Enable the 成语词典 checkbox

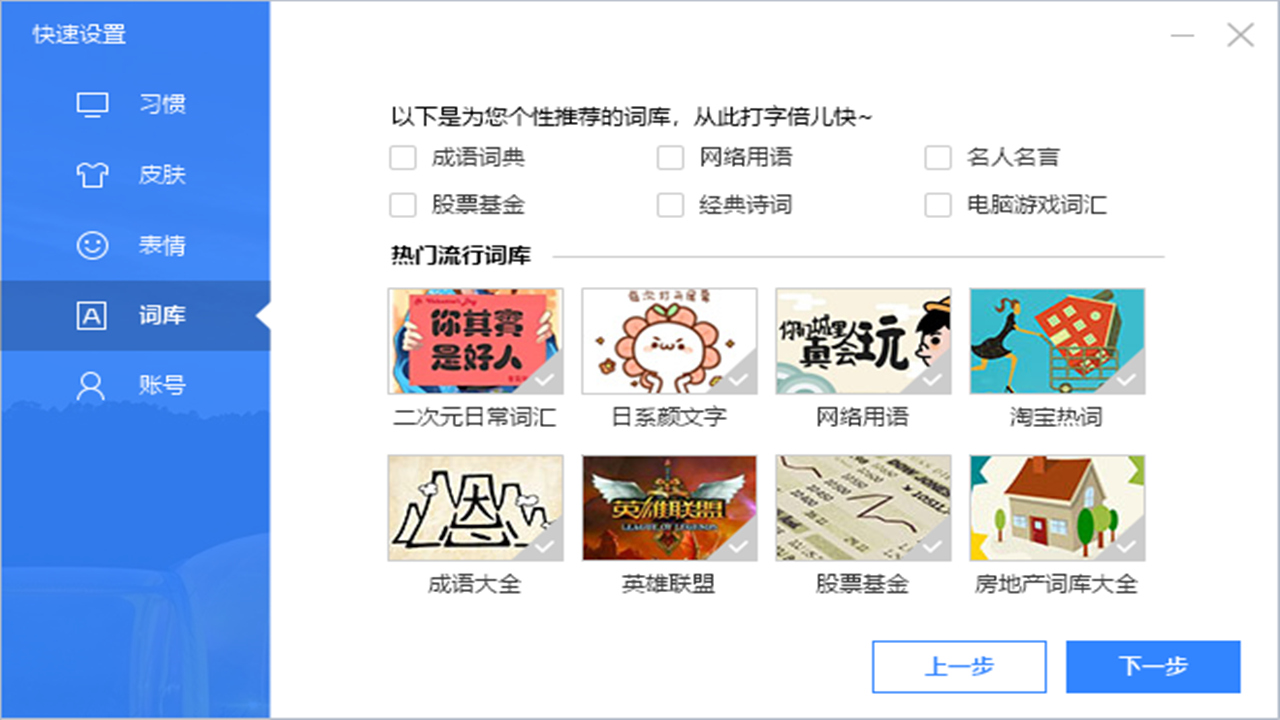click(x=403, y=158)
